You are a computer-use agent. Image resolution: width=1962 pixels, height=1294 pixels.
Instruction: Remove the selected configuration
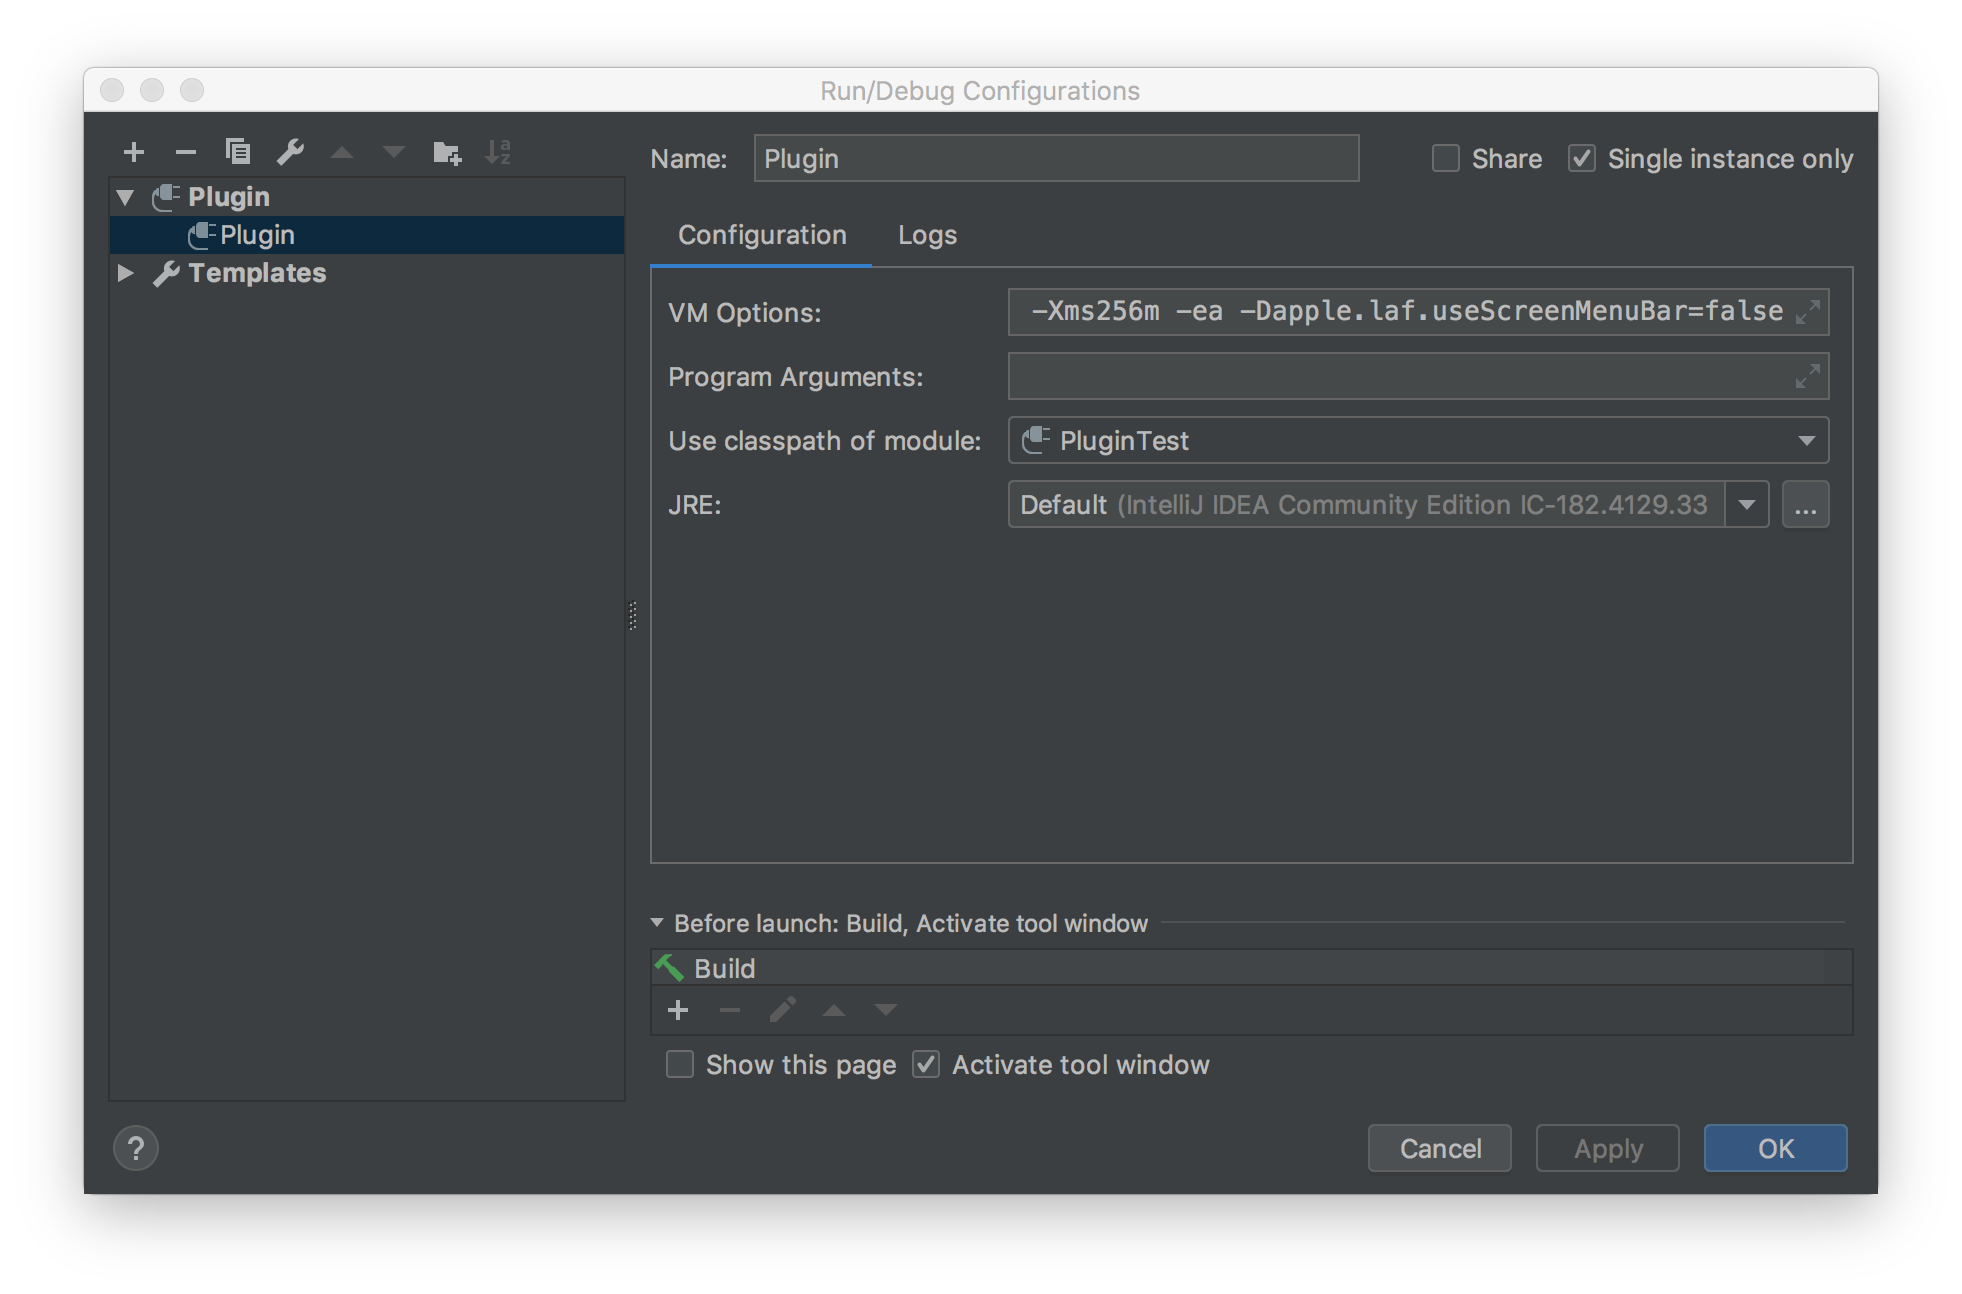coord(186,152)
